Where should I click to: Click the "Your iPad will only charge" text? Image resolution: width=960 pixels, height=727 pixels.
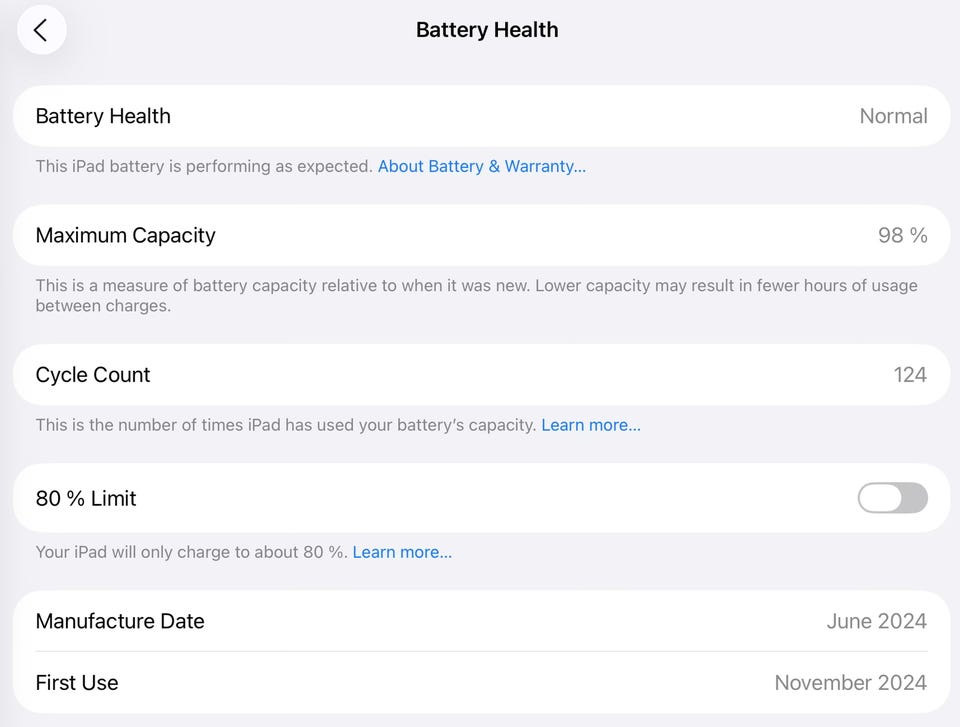point(192,552)
